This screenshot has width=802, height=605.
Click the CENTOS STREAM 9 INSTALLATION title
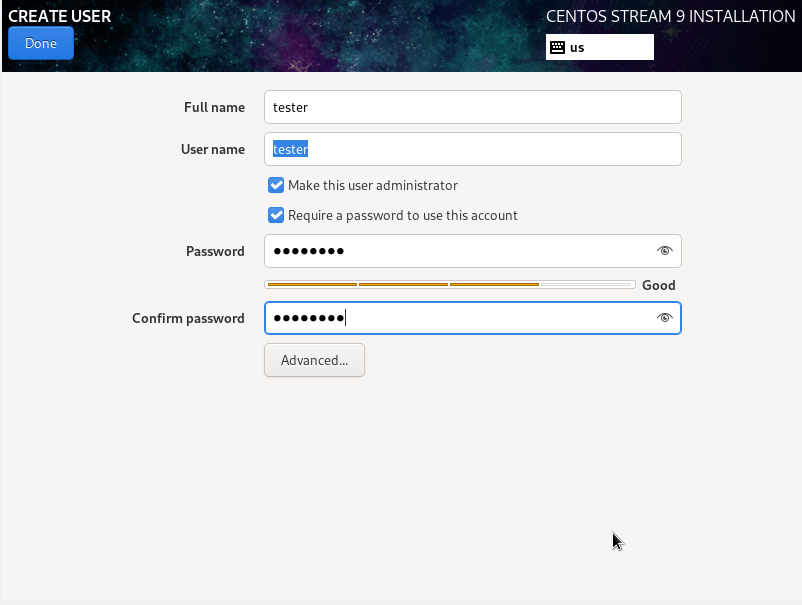coord(671,16)
